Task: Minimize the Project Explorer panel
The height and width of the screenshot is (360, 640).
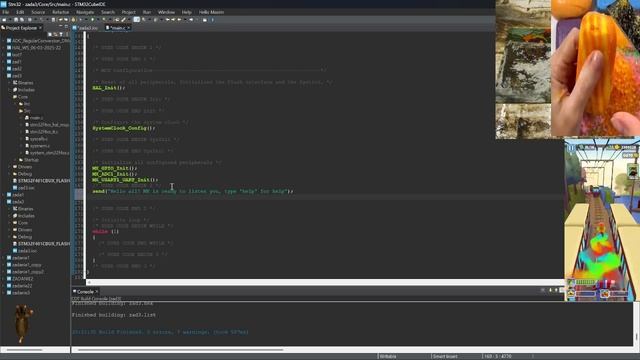Action: [60, 26]
